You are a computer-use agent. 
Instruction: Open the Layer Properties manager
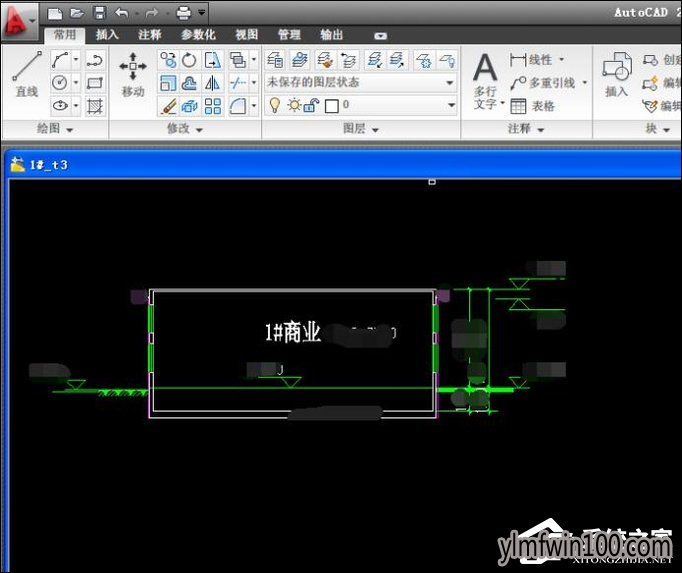click(275, 60)
